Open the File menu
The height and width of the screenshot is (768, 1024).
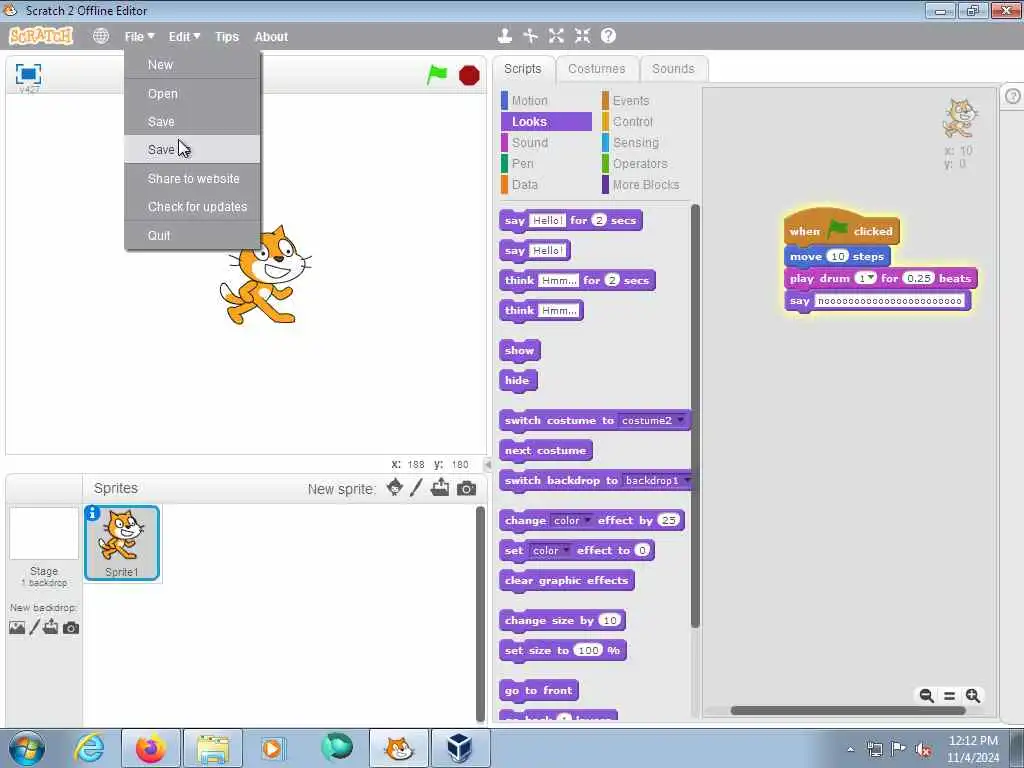click(139, 37)
